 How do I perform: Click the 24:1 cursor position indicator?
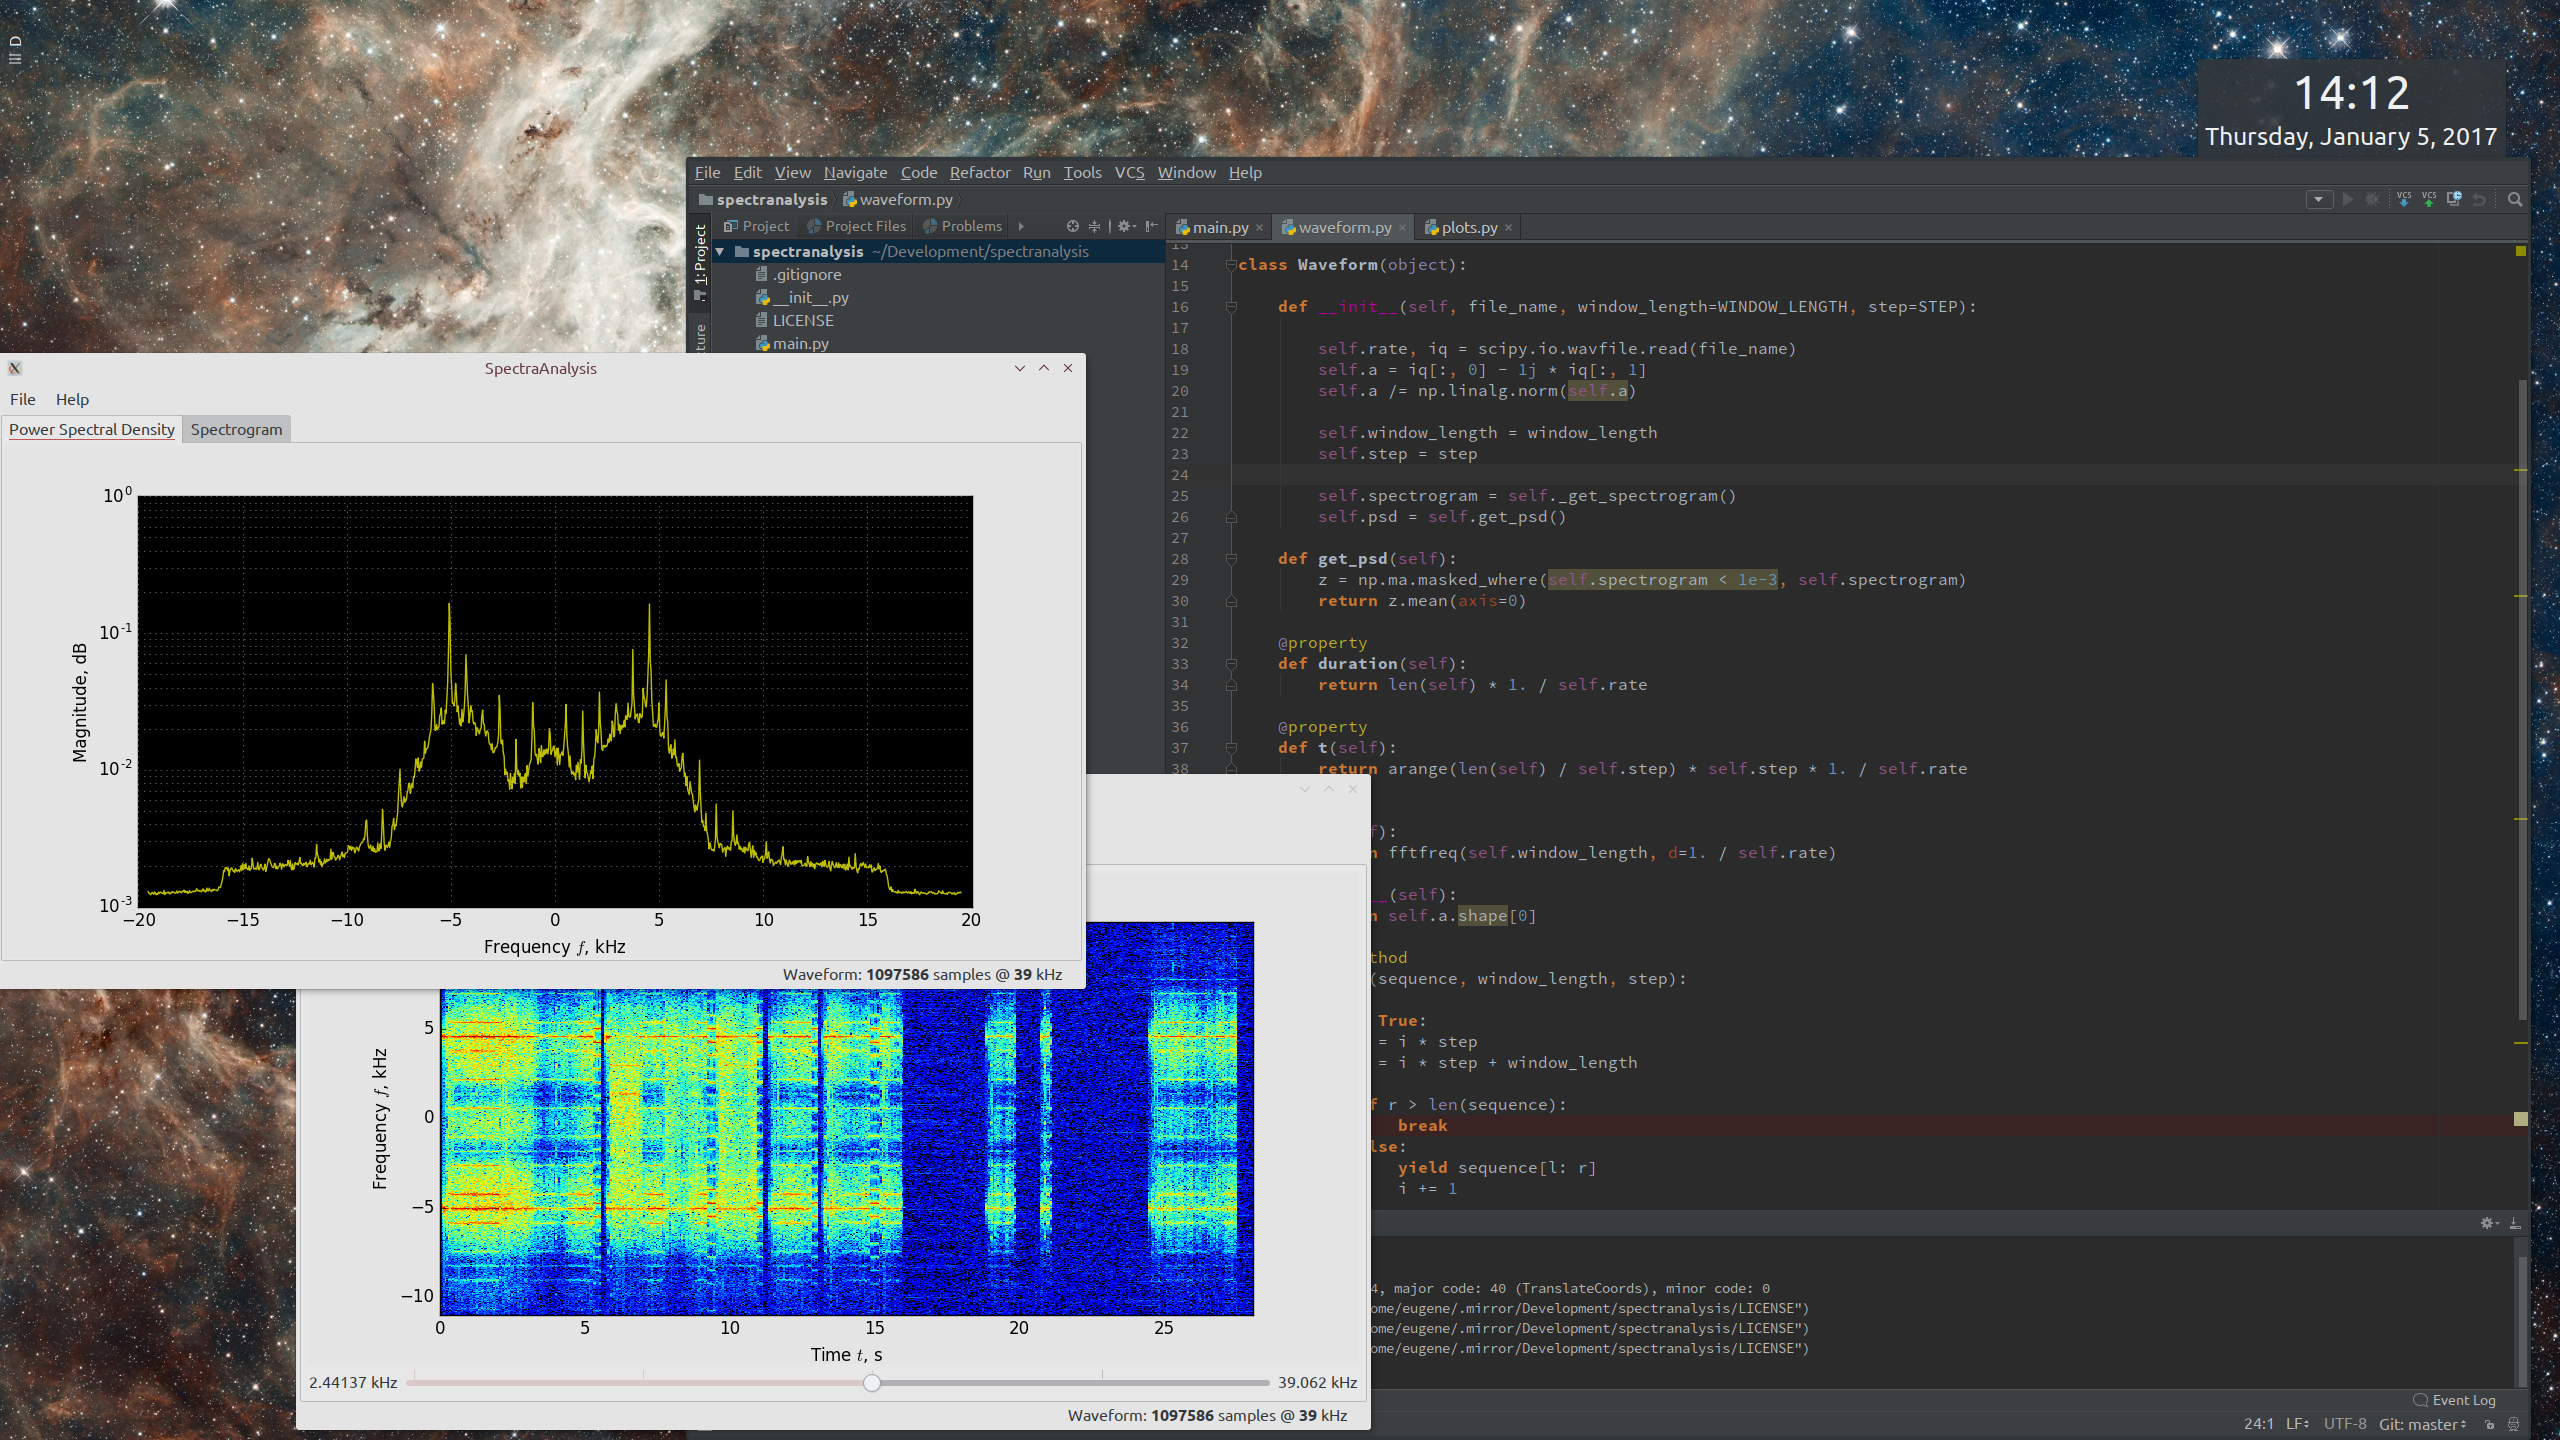click(x=2258, y=1424)
